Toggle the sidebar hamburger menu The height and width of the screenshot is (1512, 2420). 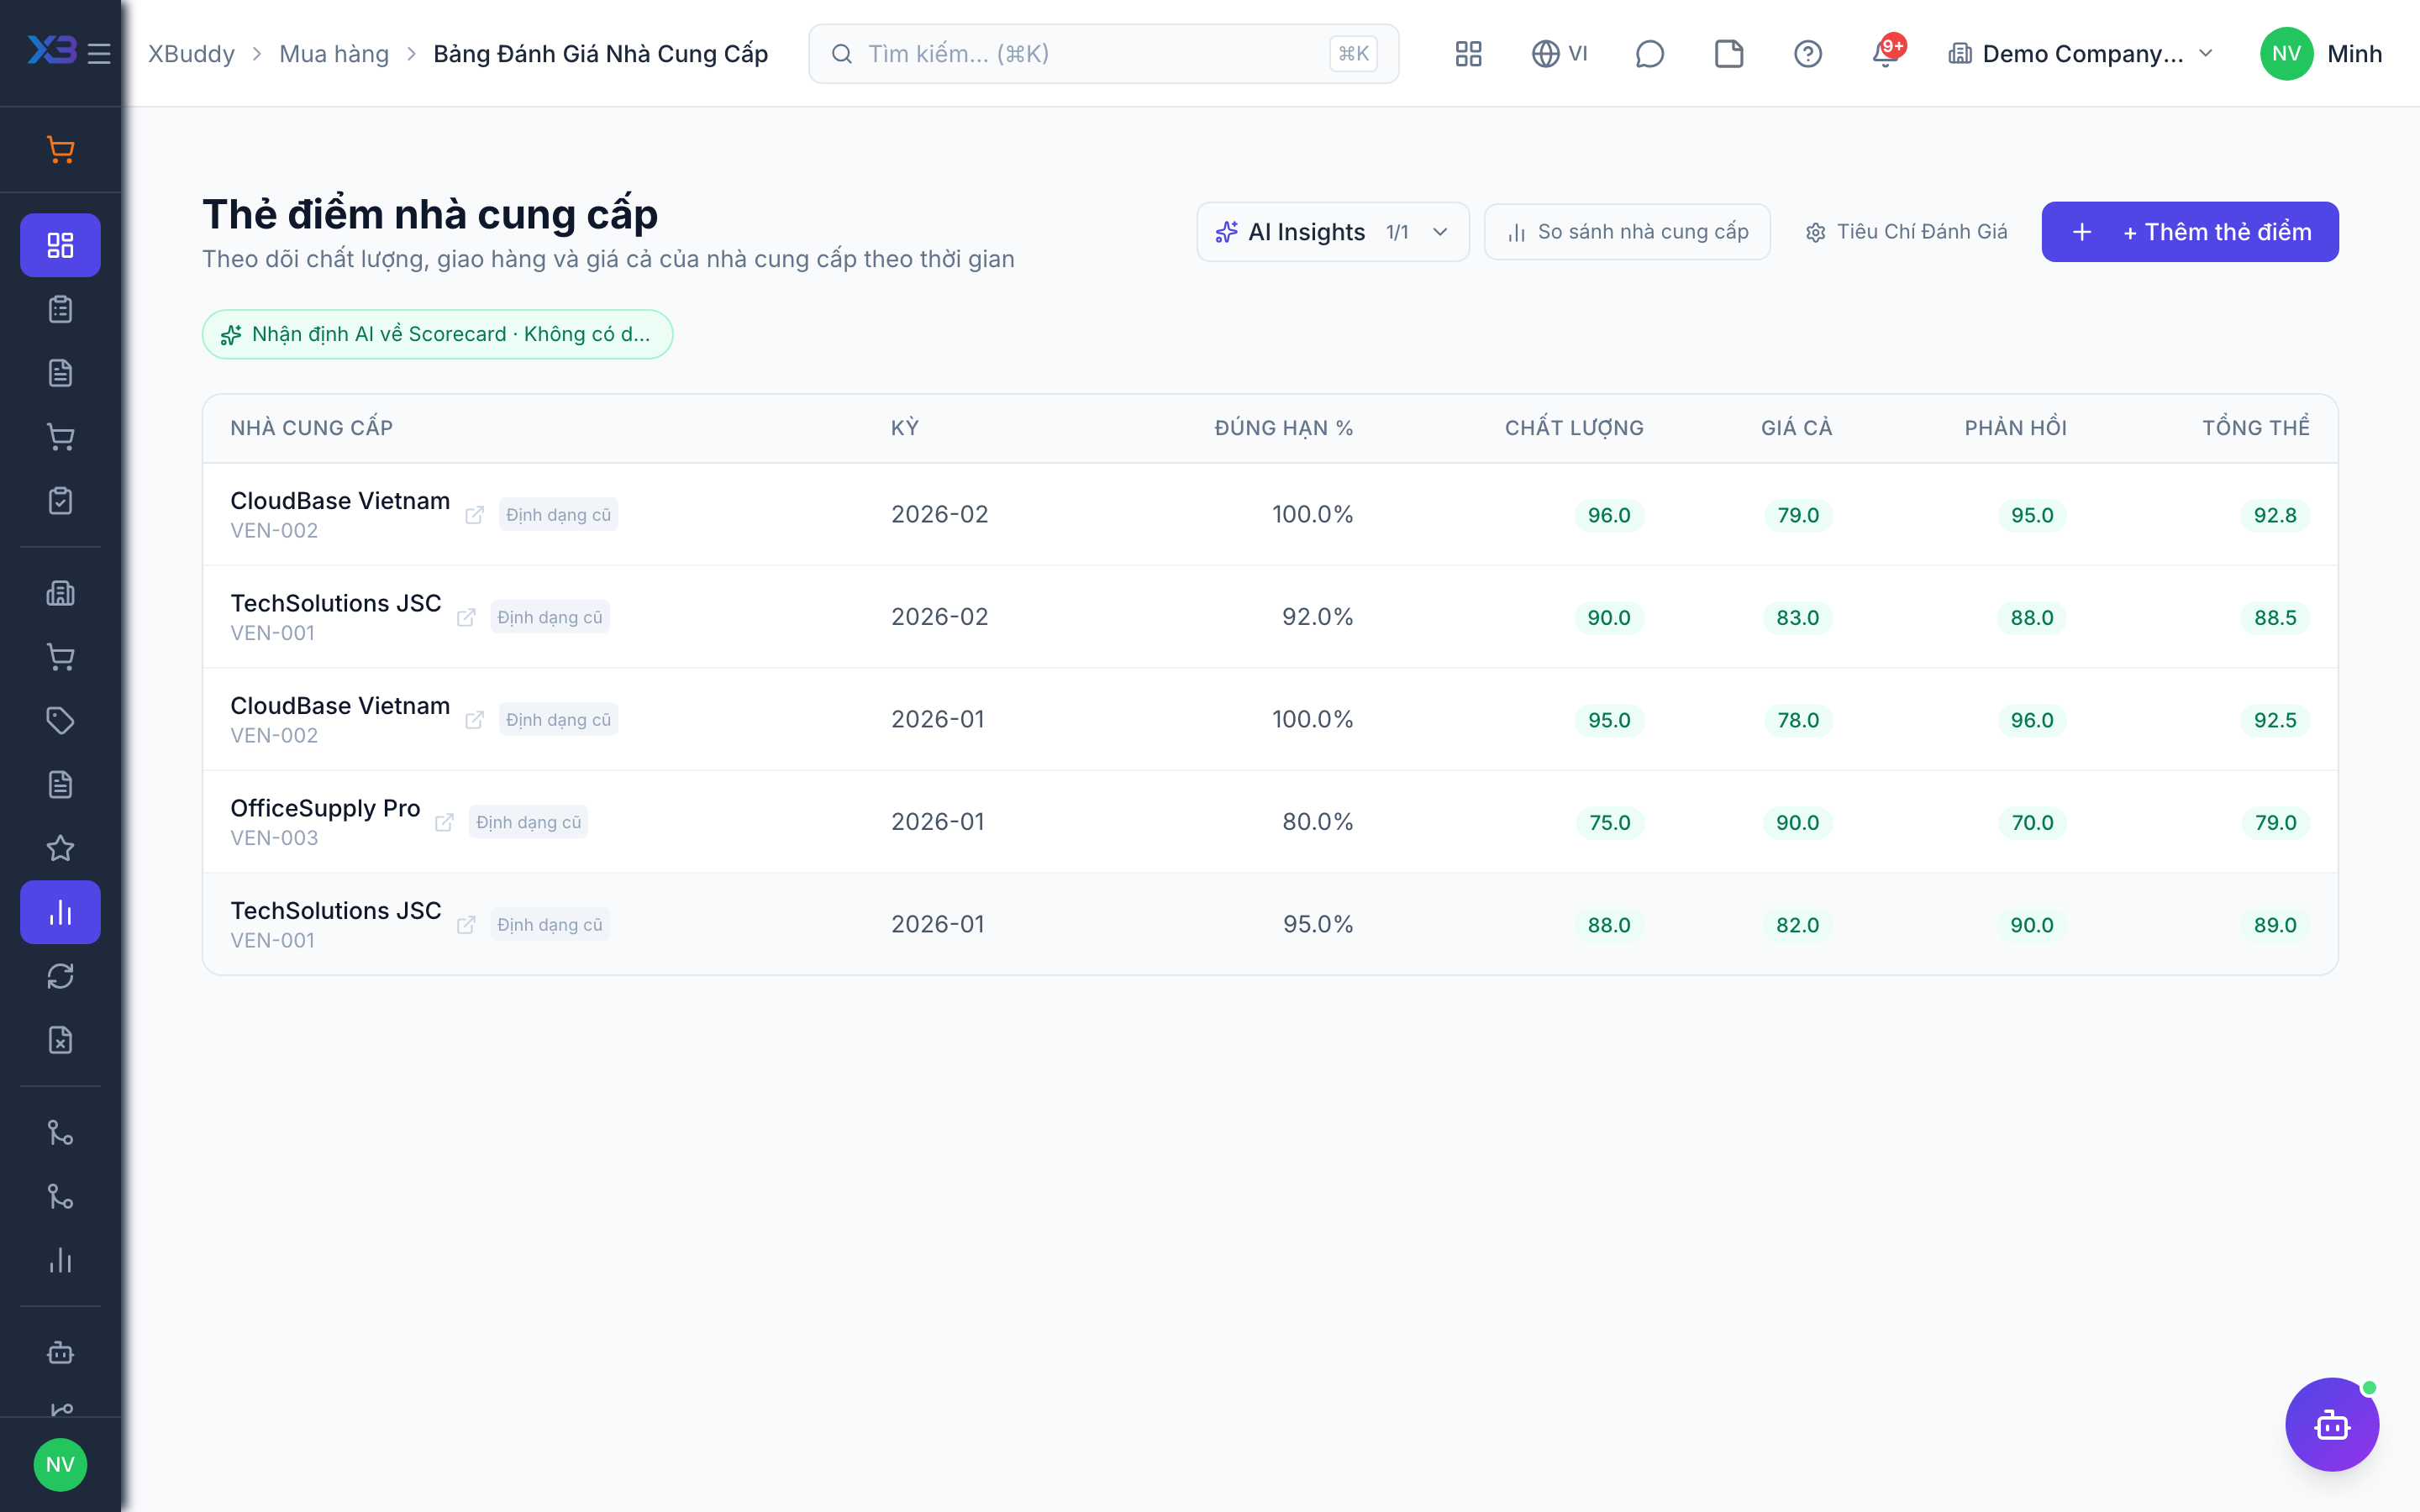coord(99,53)
